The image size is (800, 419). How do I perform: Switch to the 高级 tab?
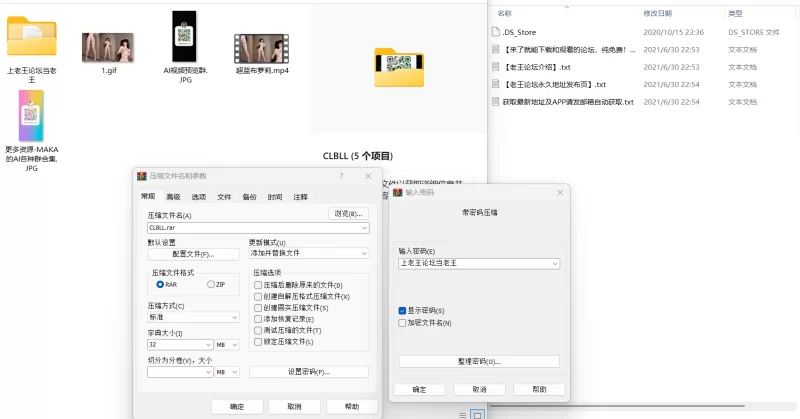click(173, 197)
